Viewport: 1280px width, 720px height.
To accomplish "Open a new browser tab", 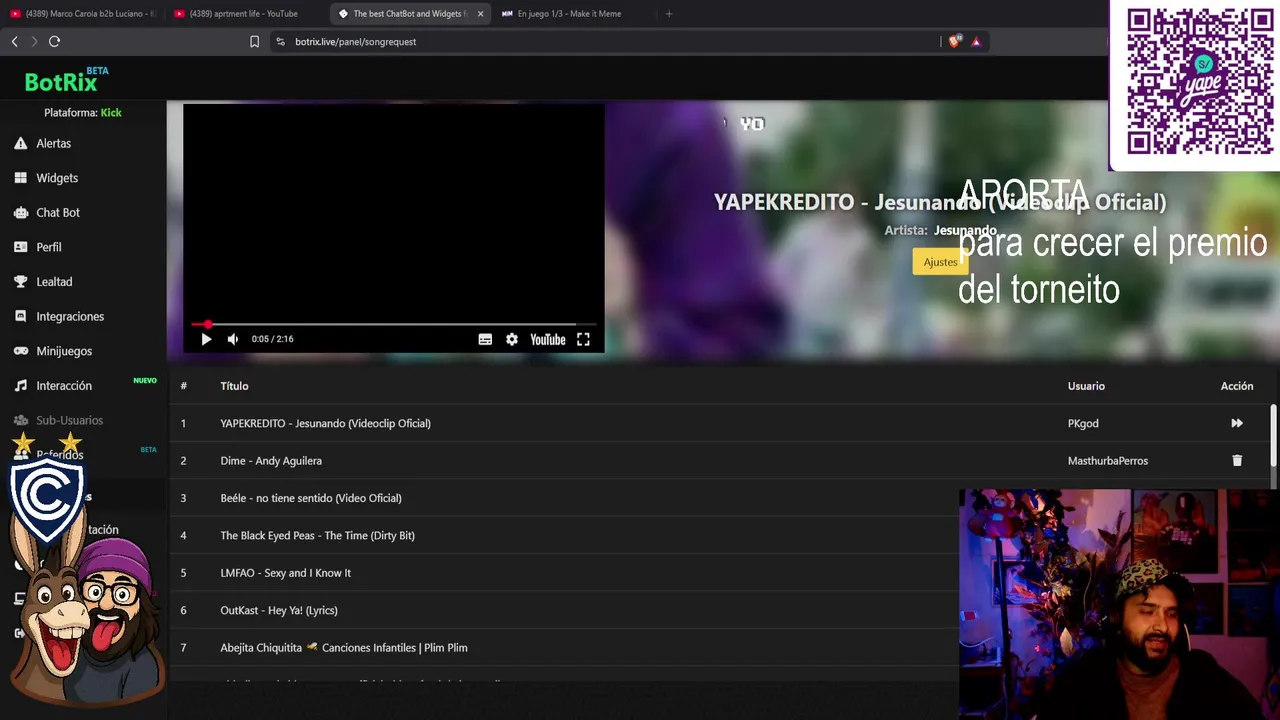I will [x=669, y=14].
